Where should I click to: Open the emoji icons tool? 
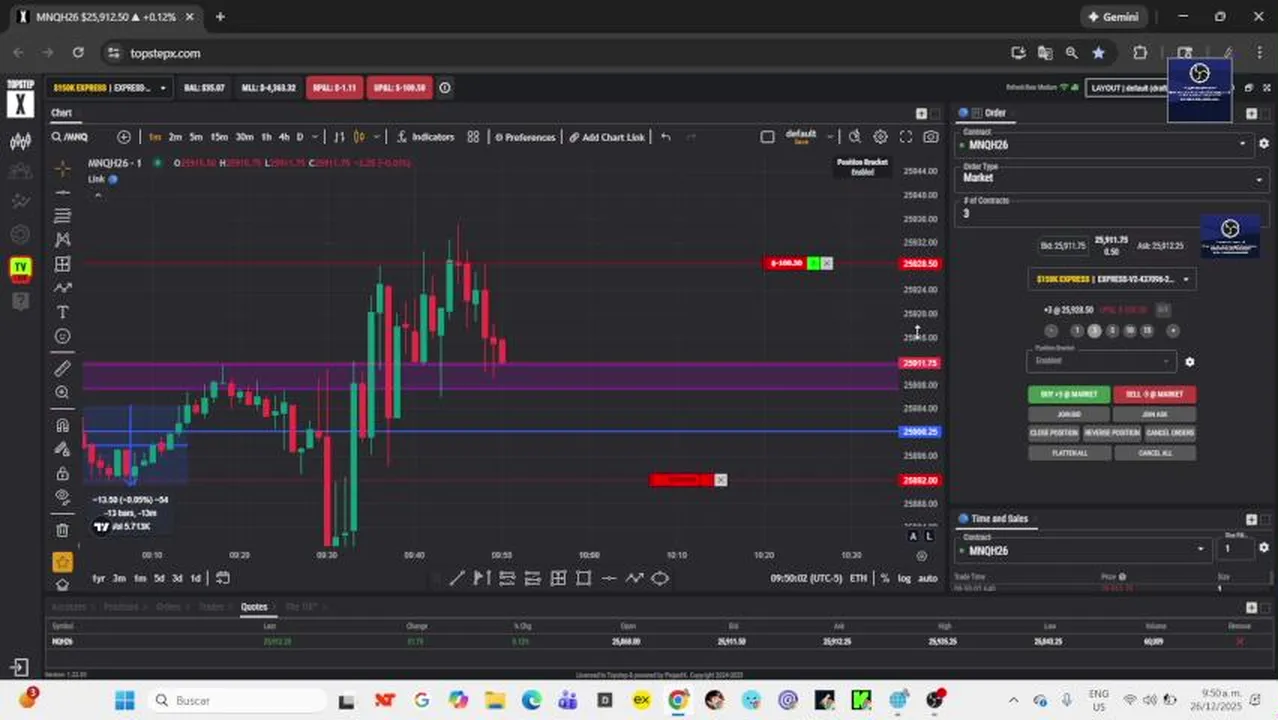pyautogui.click(x=62, y=336)
